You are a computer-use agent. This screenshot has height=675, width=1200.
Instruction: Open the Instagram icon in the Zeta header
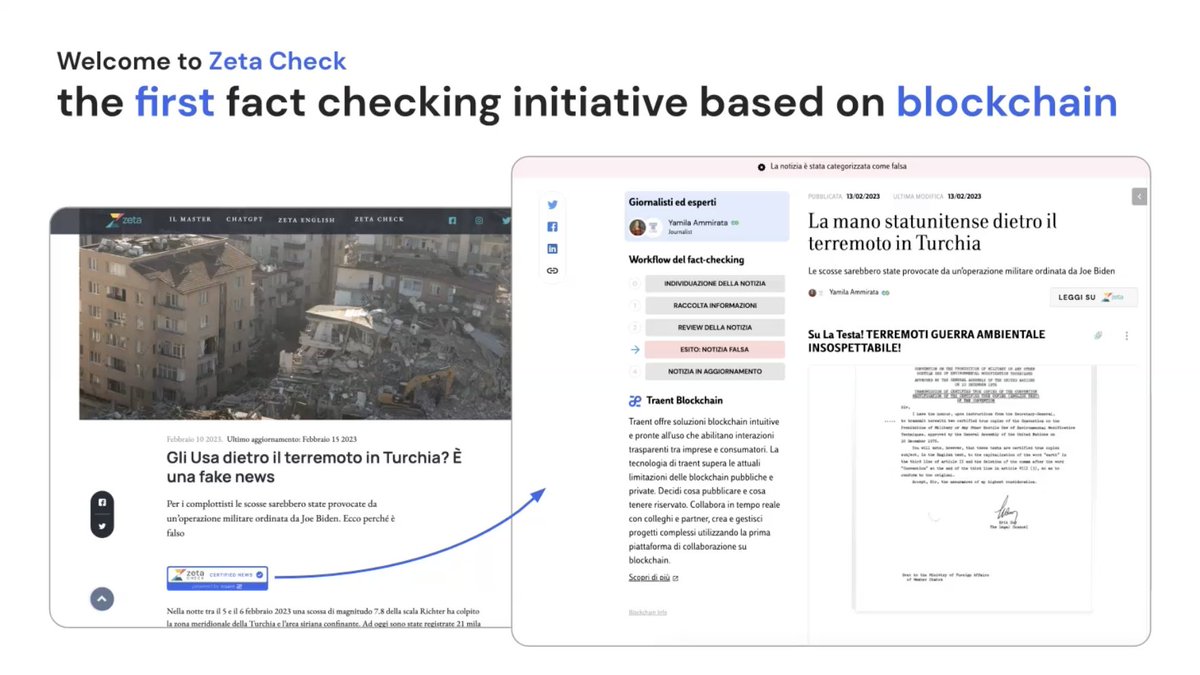click(479, 220)
